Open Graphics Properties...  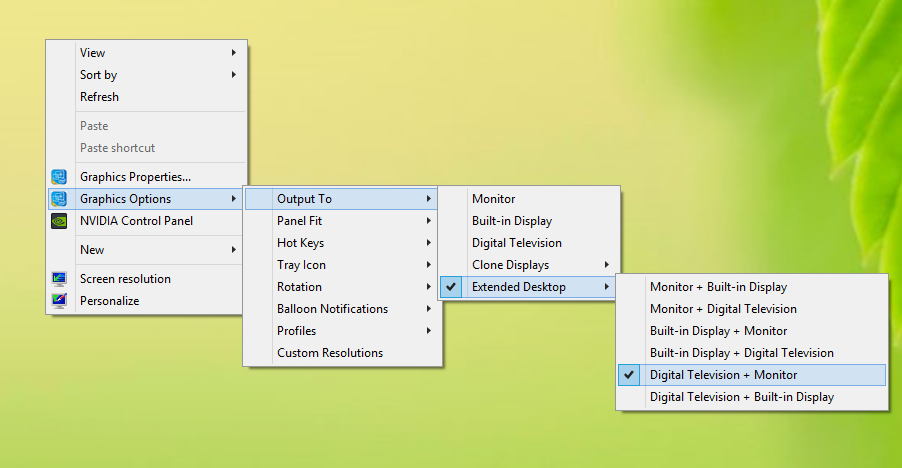point(146,177)
